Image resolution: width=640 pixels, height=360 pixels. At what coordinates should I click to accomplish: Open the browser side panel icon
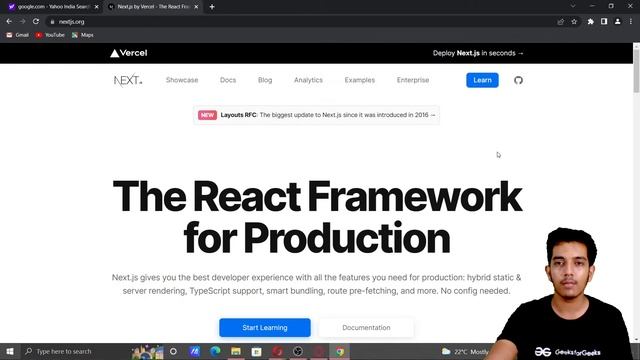click(x=604, y=21)
